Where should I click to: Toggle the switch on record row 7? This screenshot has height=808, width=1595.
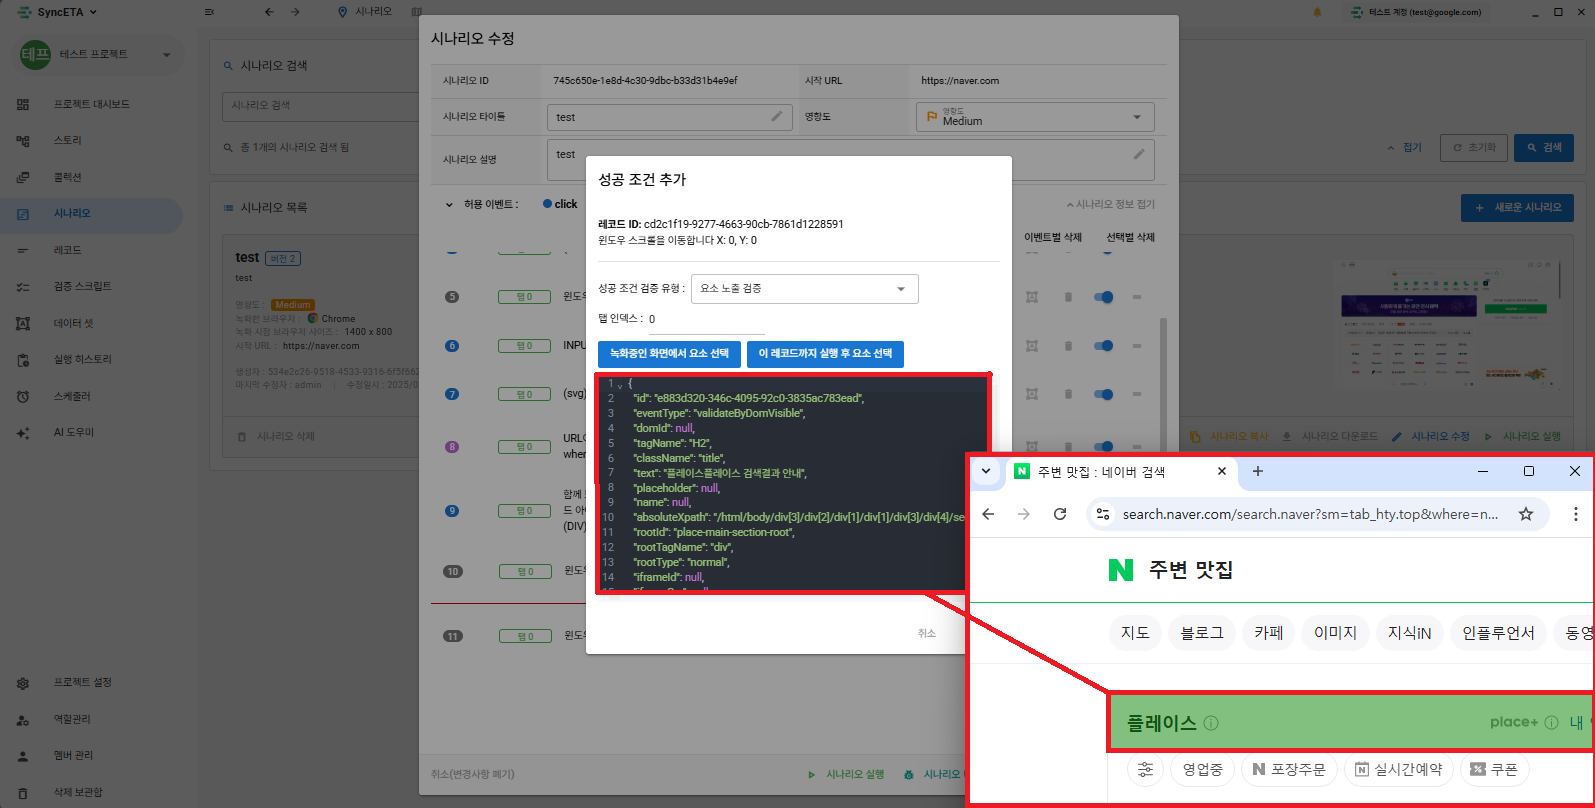click(1104, 394)
